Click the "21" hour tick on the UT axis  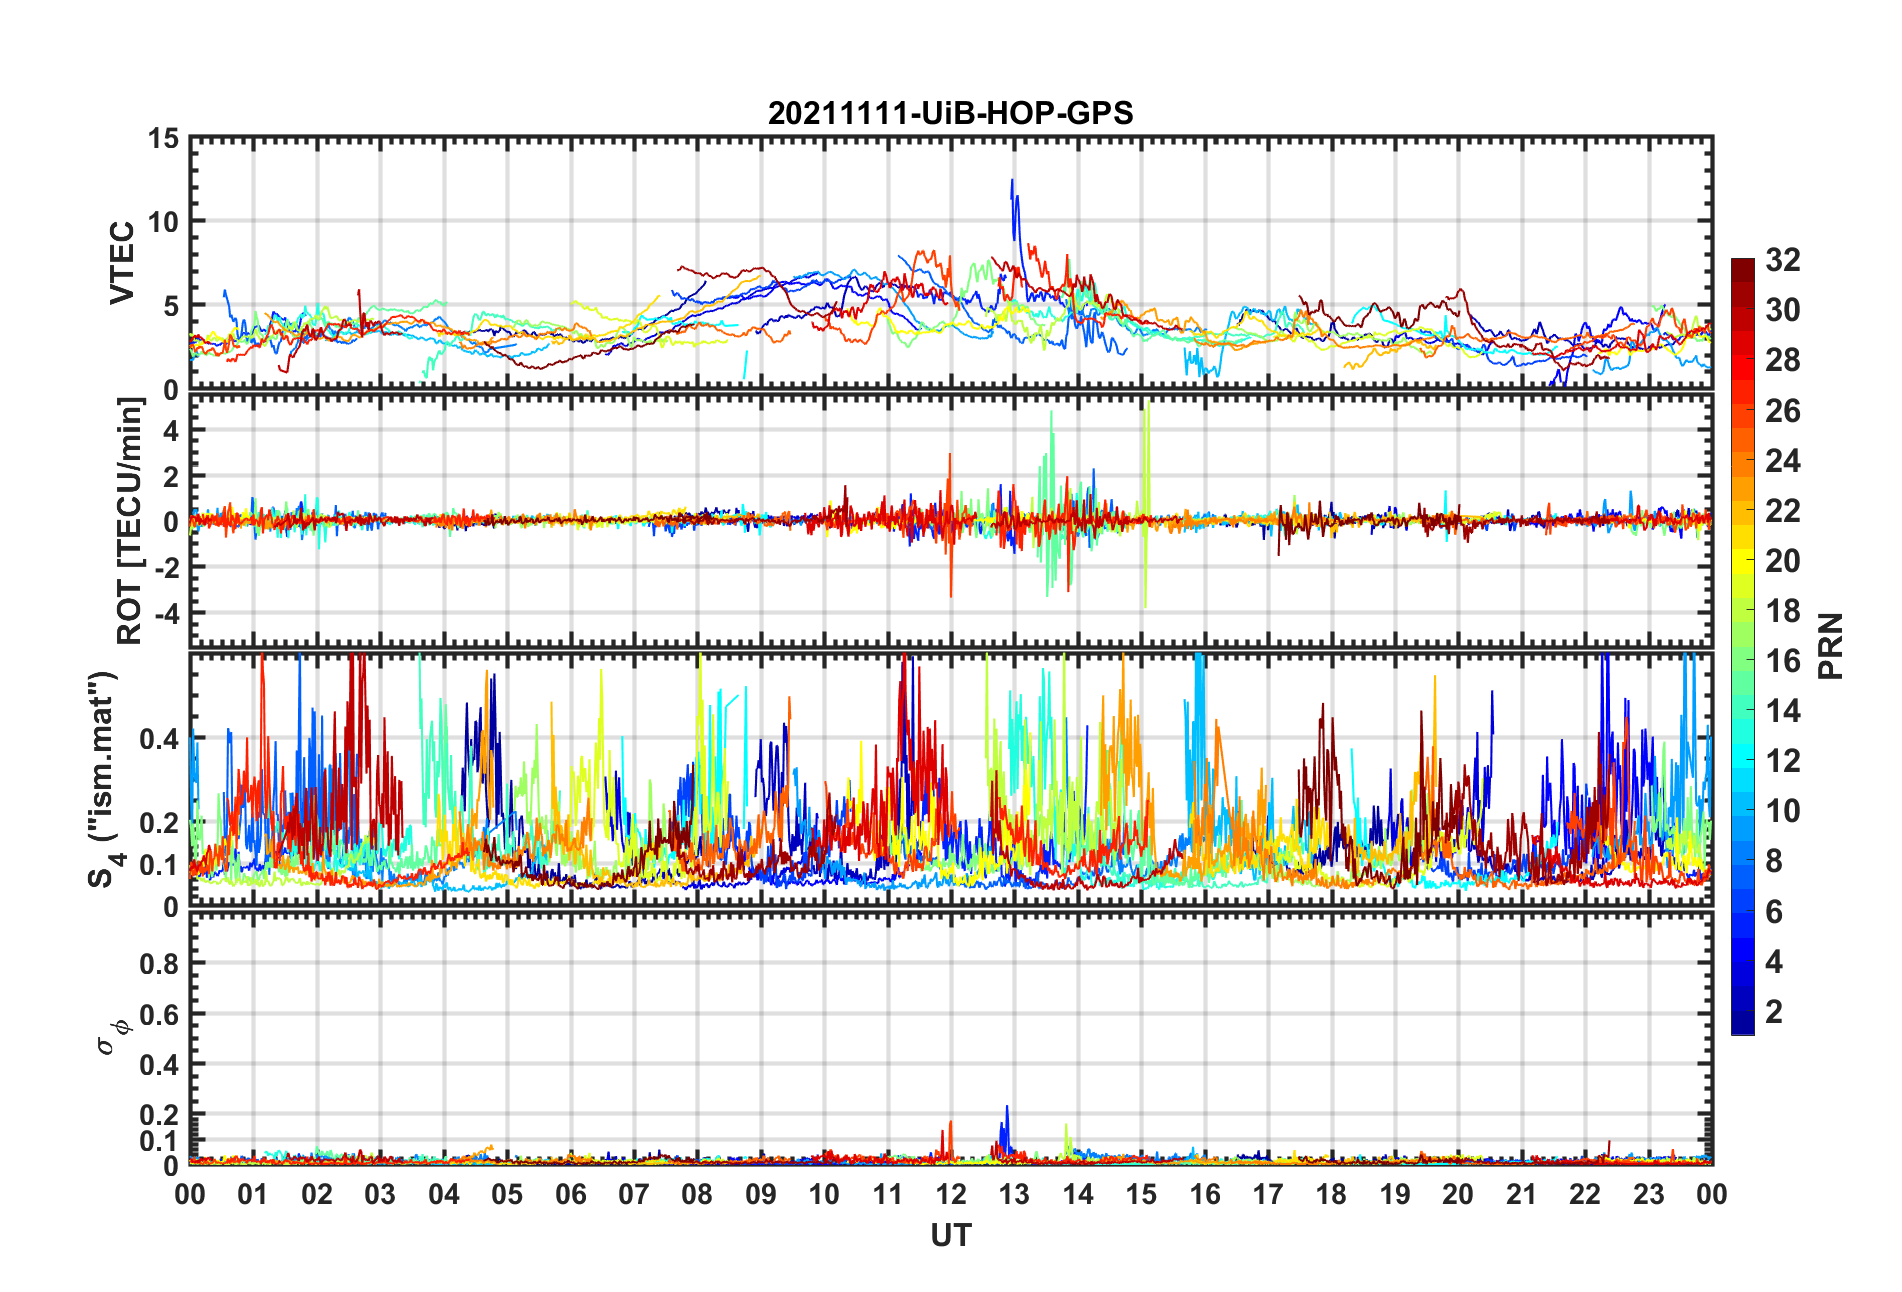[x=1522, y=1194]
